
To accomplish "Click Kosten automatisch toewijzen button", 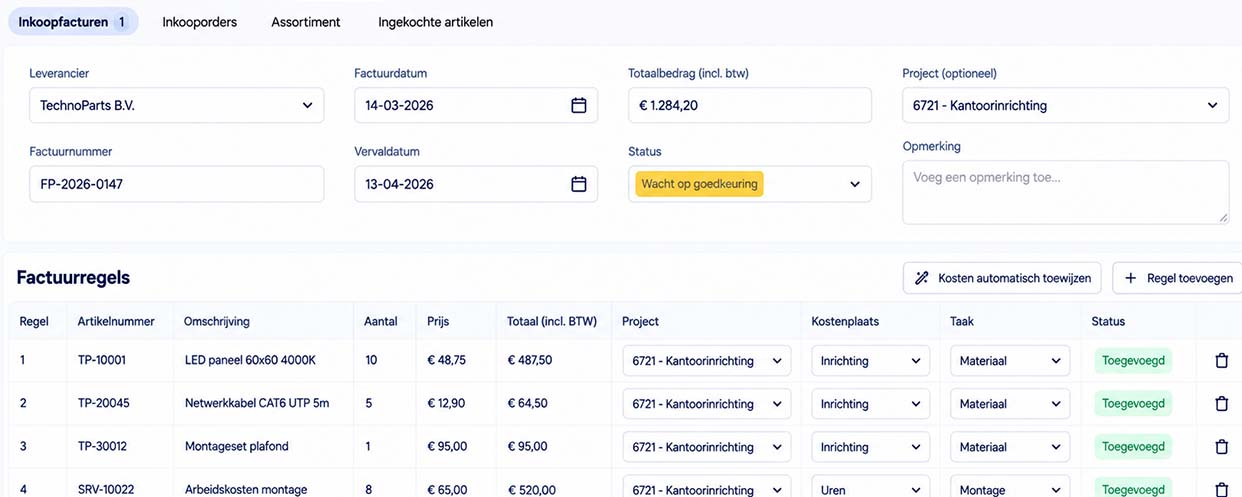I will 1003,278.
